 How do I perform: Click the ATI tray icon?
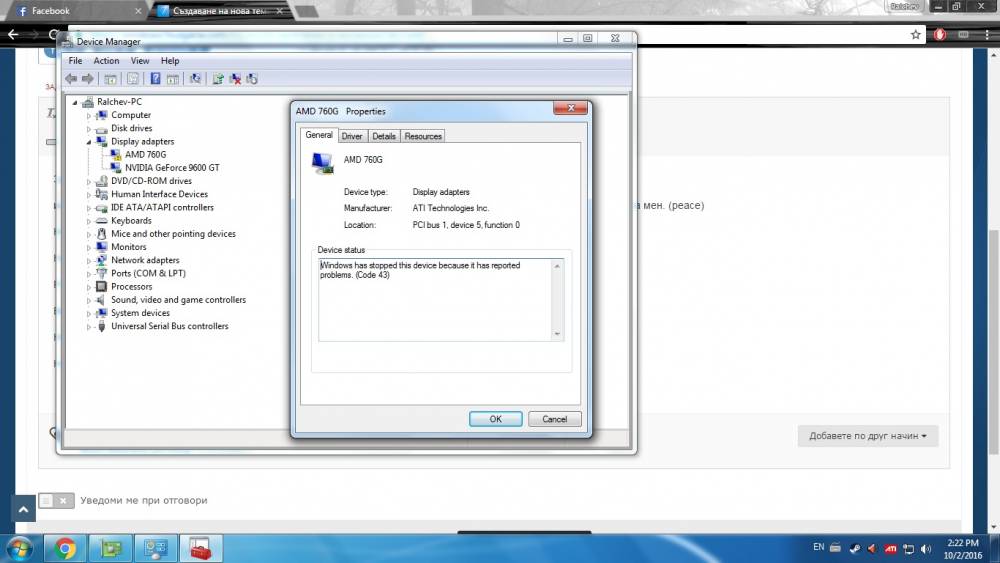pos(890,548)
